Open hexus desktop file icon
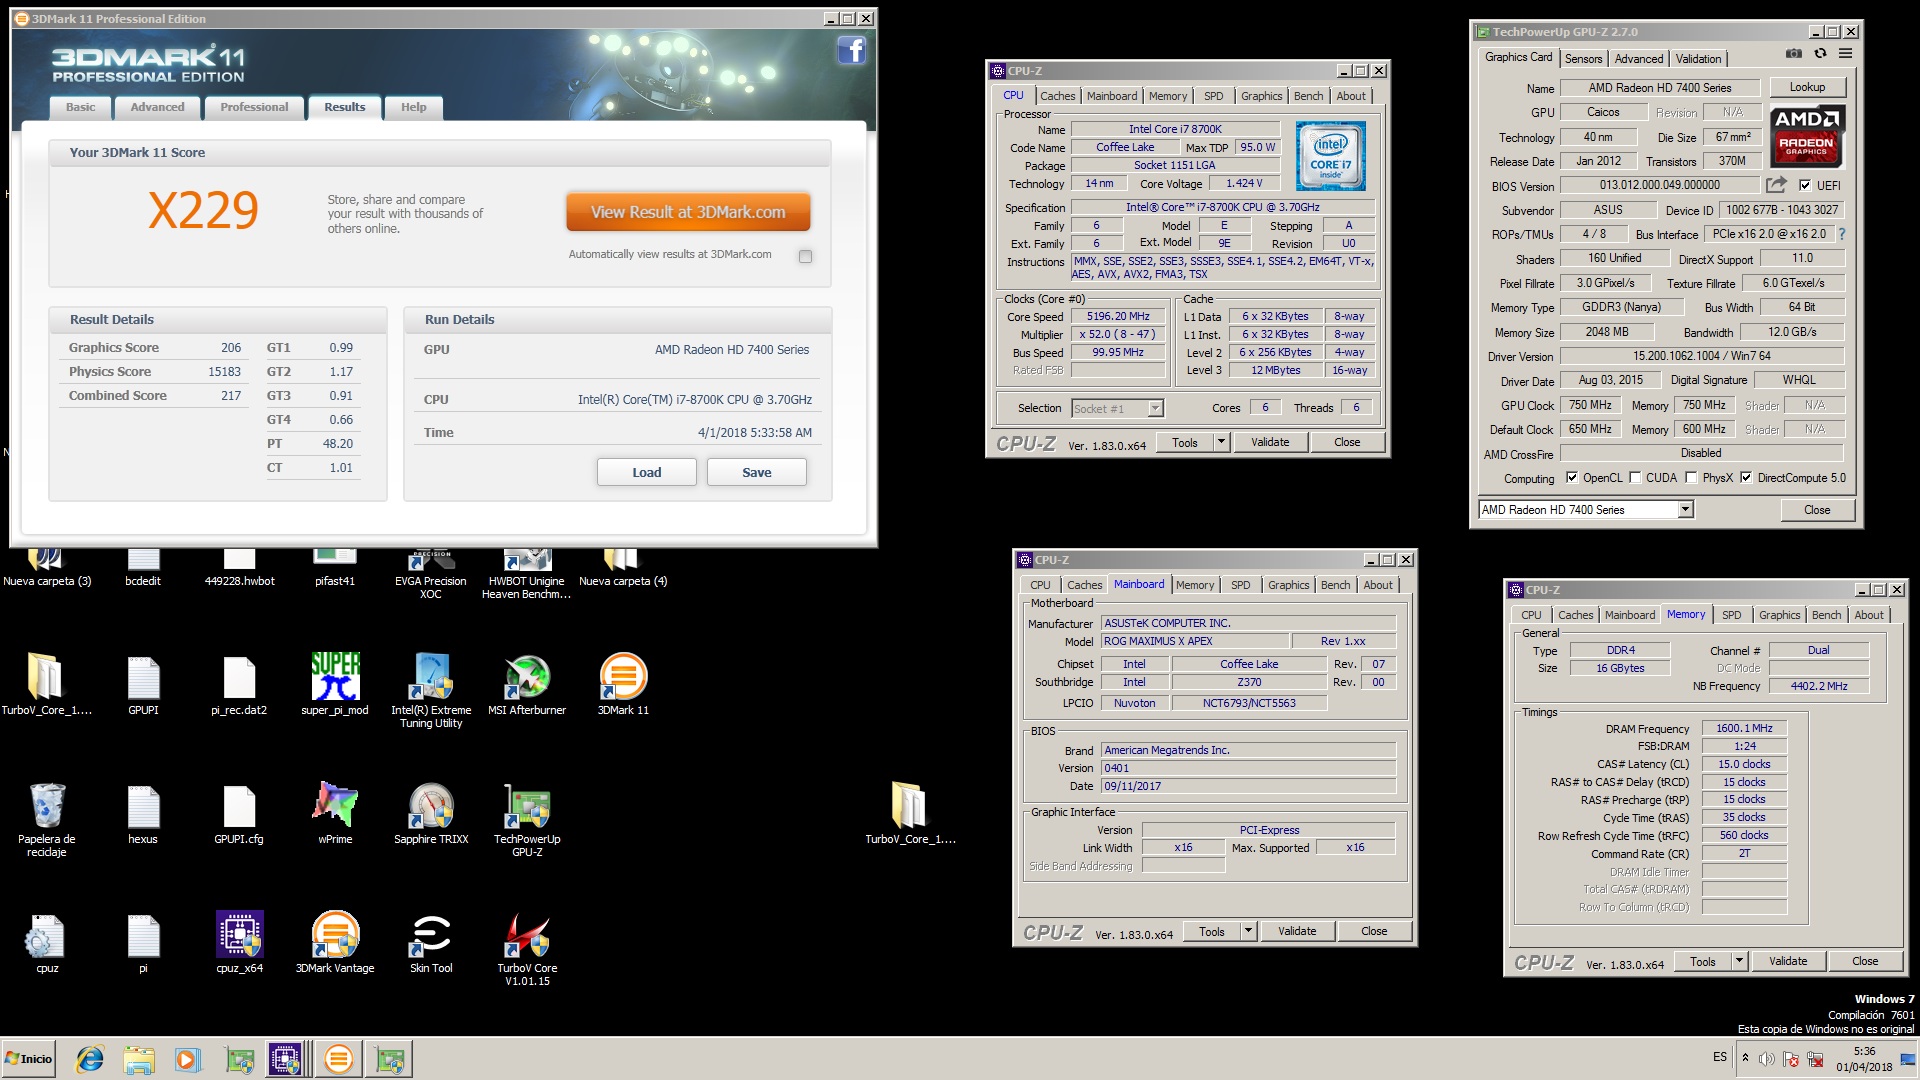This screenshot has height=1080, width=1920. [143, 814]
